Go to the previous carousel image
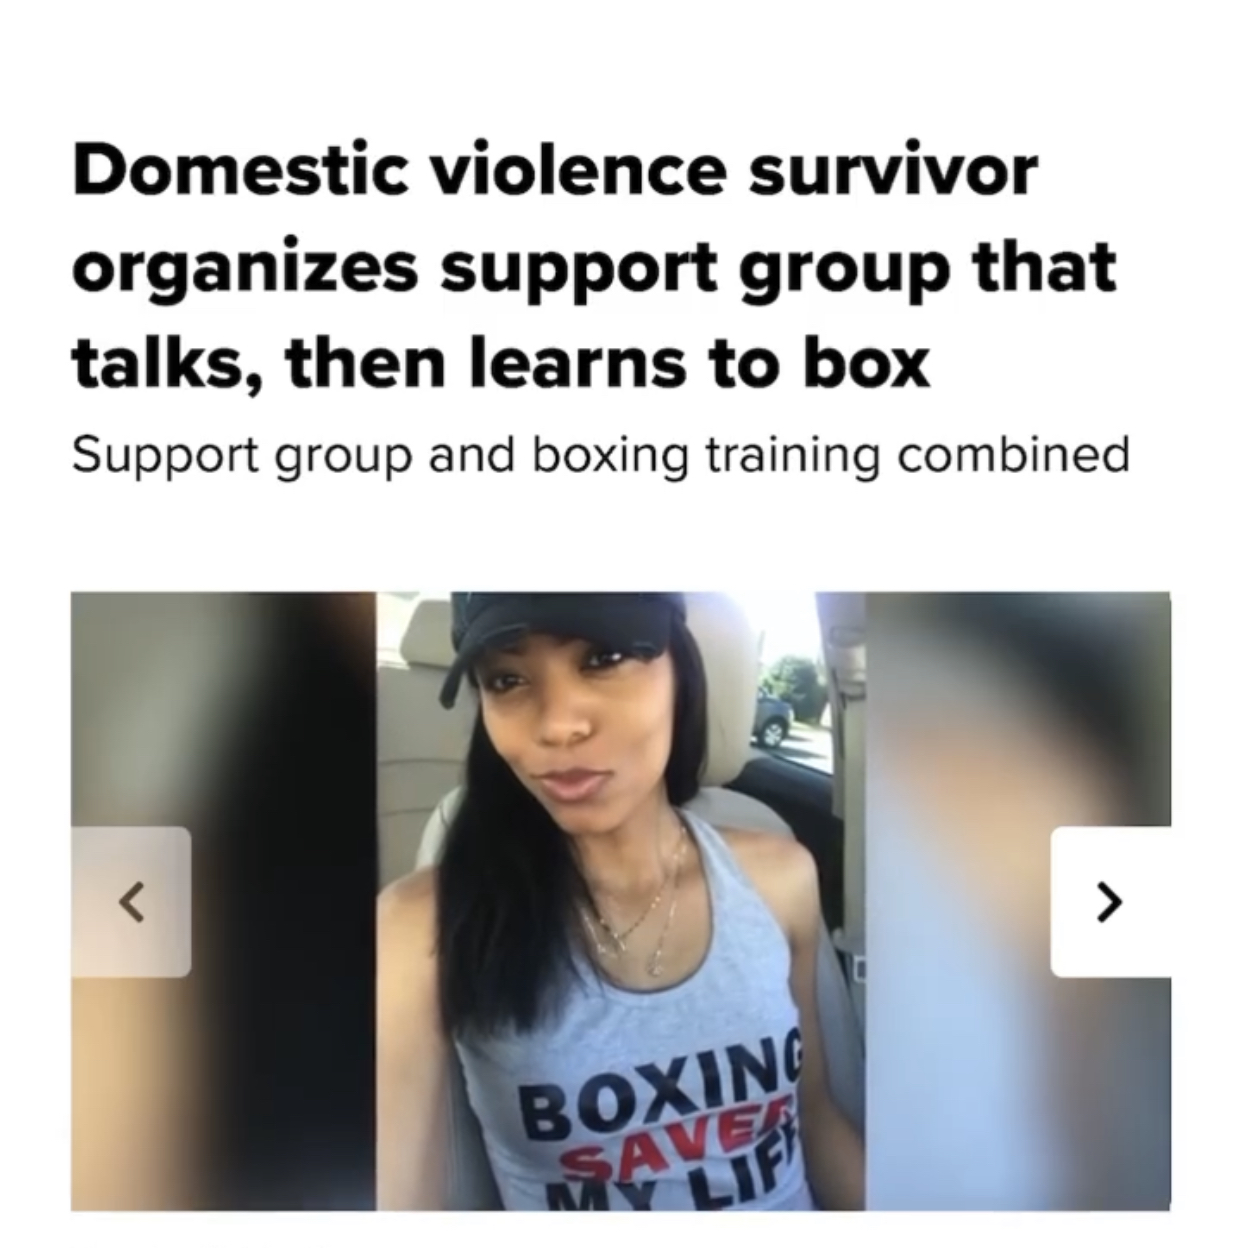Image resolution: width=1242 pixels, height=1248 pixels. [131, 901]
